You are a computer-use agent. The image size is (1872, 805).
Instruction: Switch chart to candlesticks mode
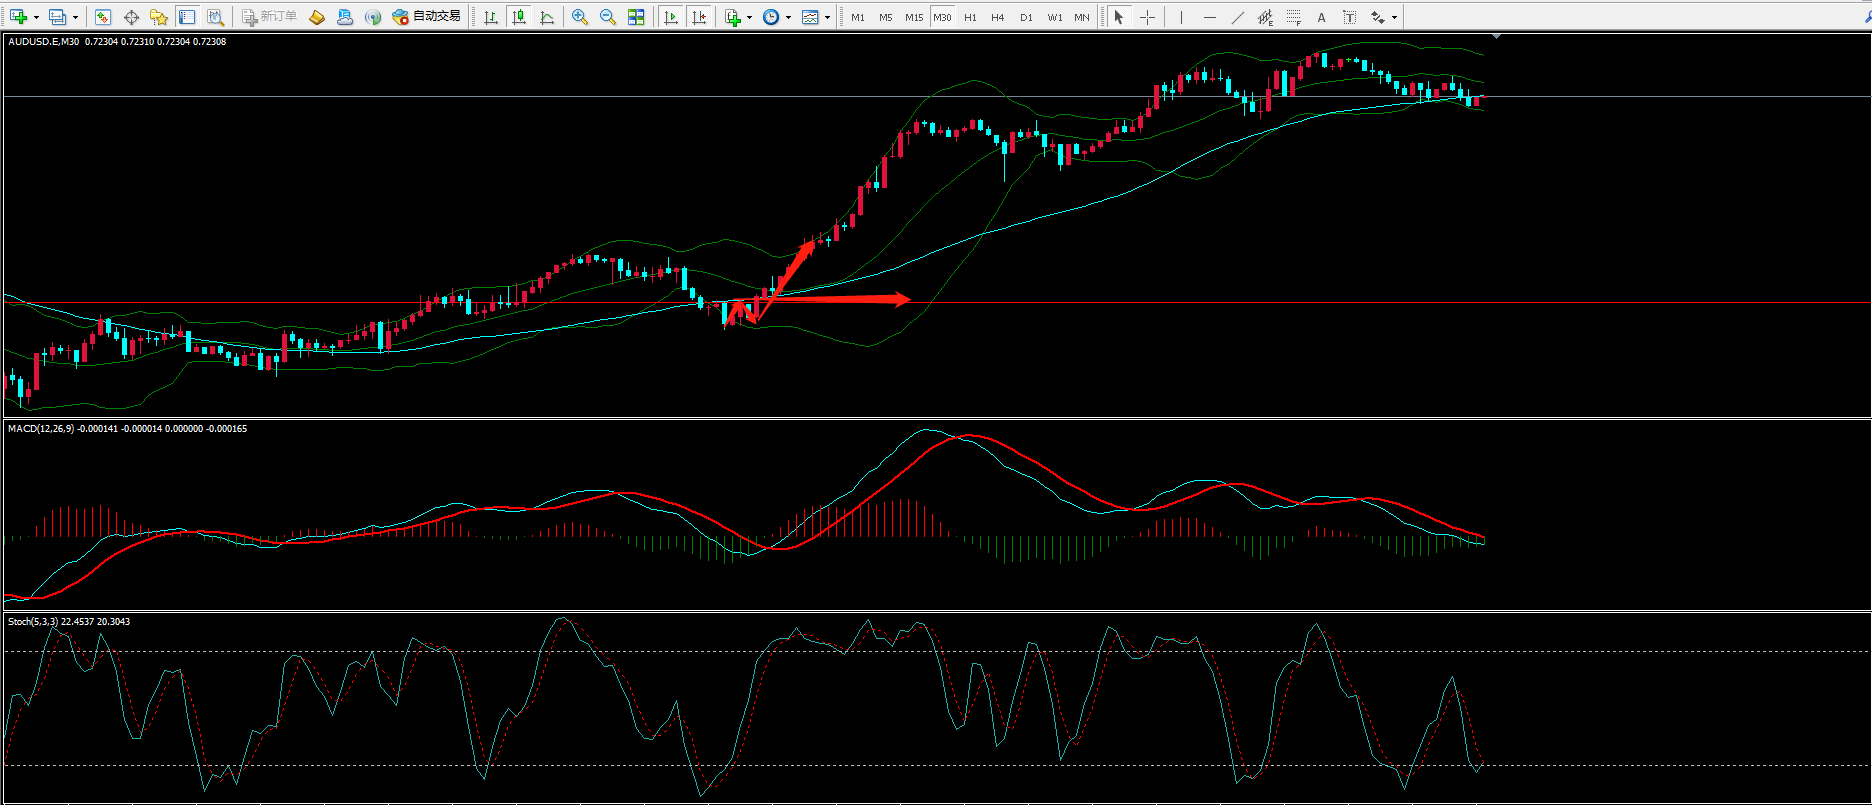(519, 17)
